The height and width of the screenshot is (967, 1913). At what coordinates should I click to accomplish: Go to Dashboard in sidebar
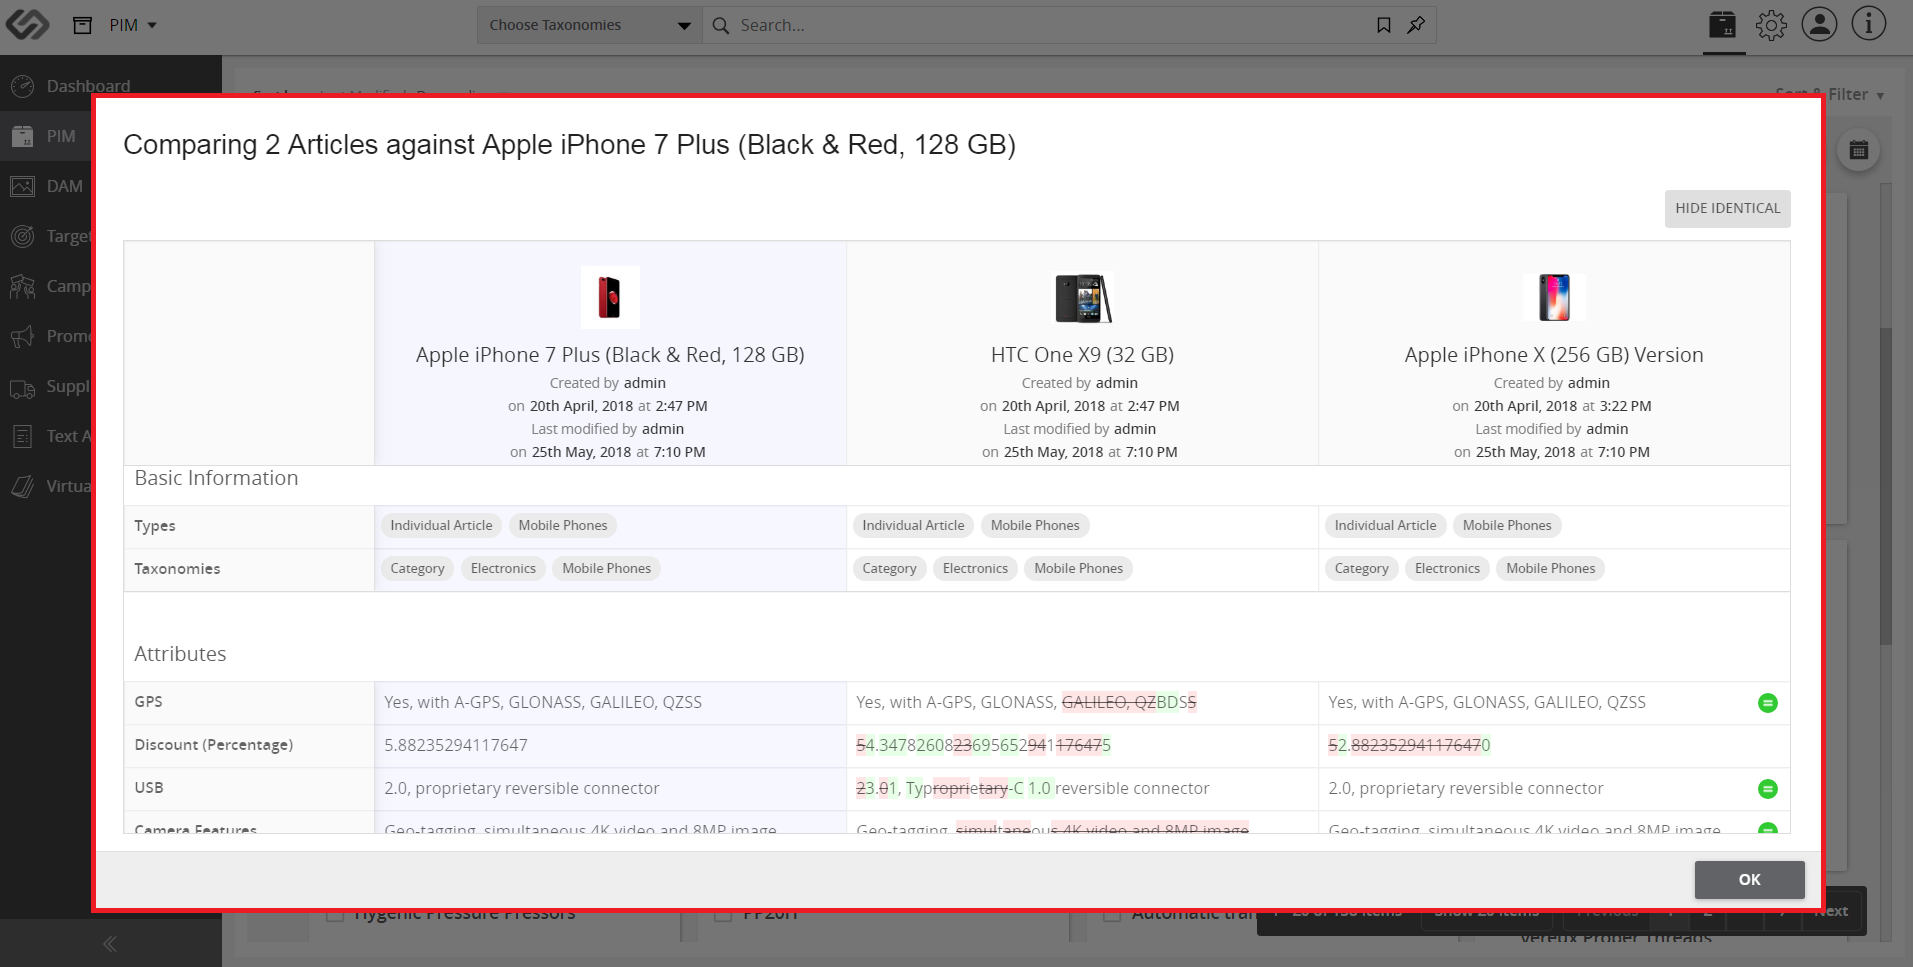click(88, 86)
